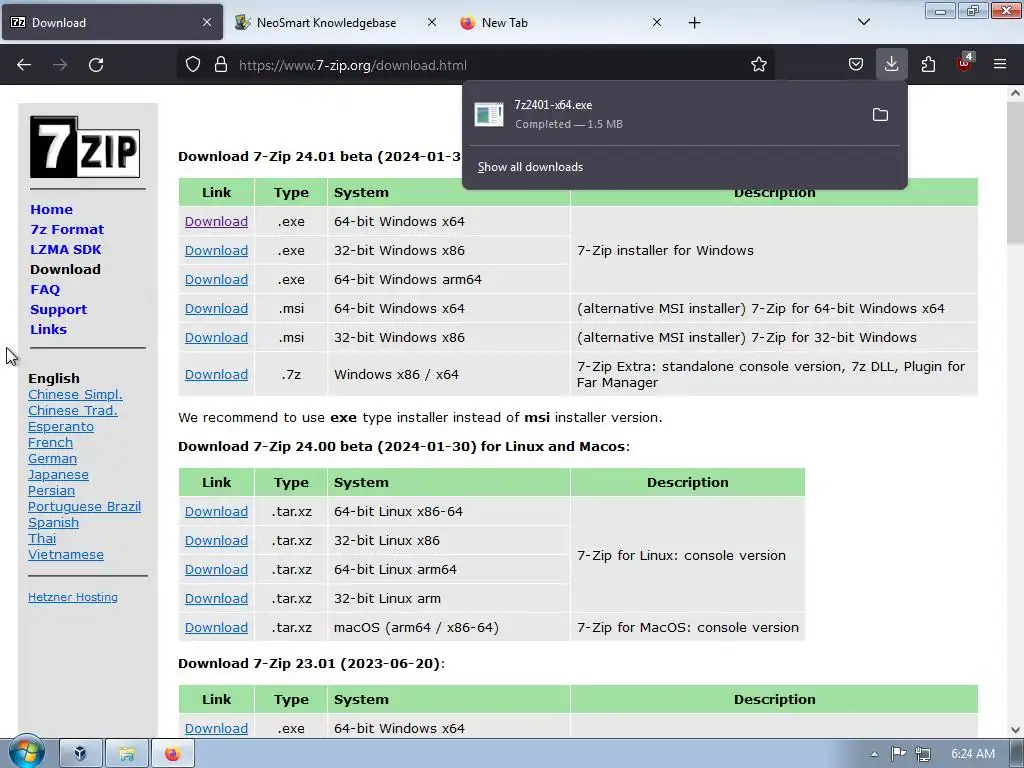
Task: Switch language to Chinese Trad.
Action: pos(73,411)
